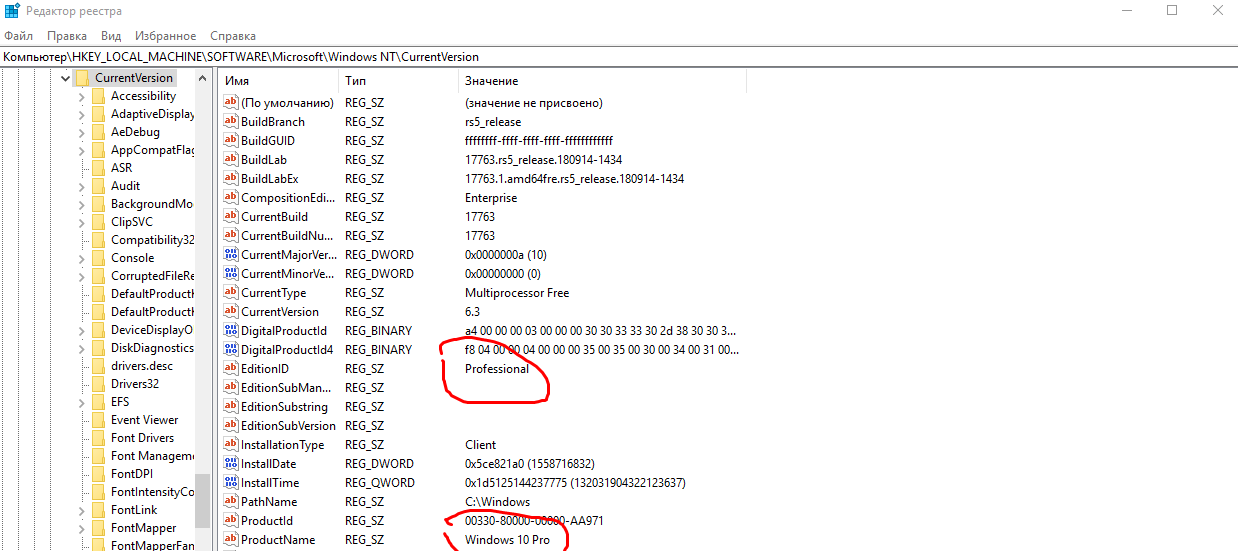Select the EditionSubstring value name
Image resolution: width=1238 pixels, height=551 pixels.
(284, 407)
